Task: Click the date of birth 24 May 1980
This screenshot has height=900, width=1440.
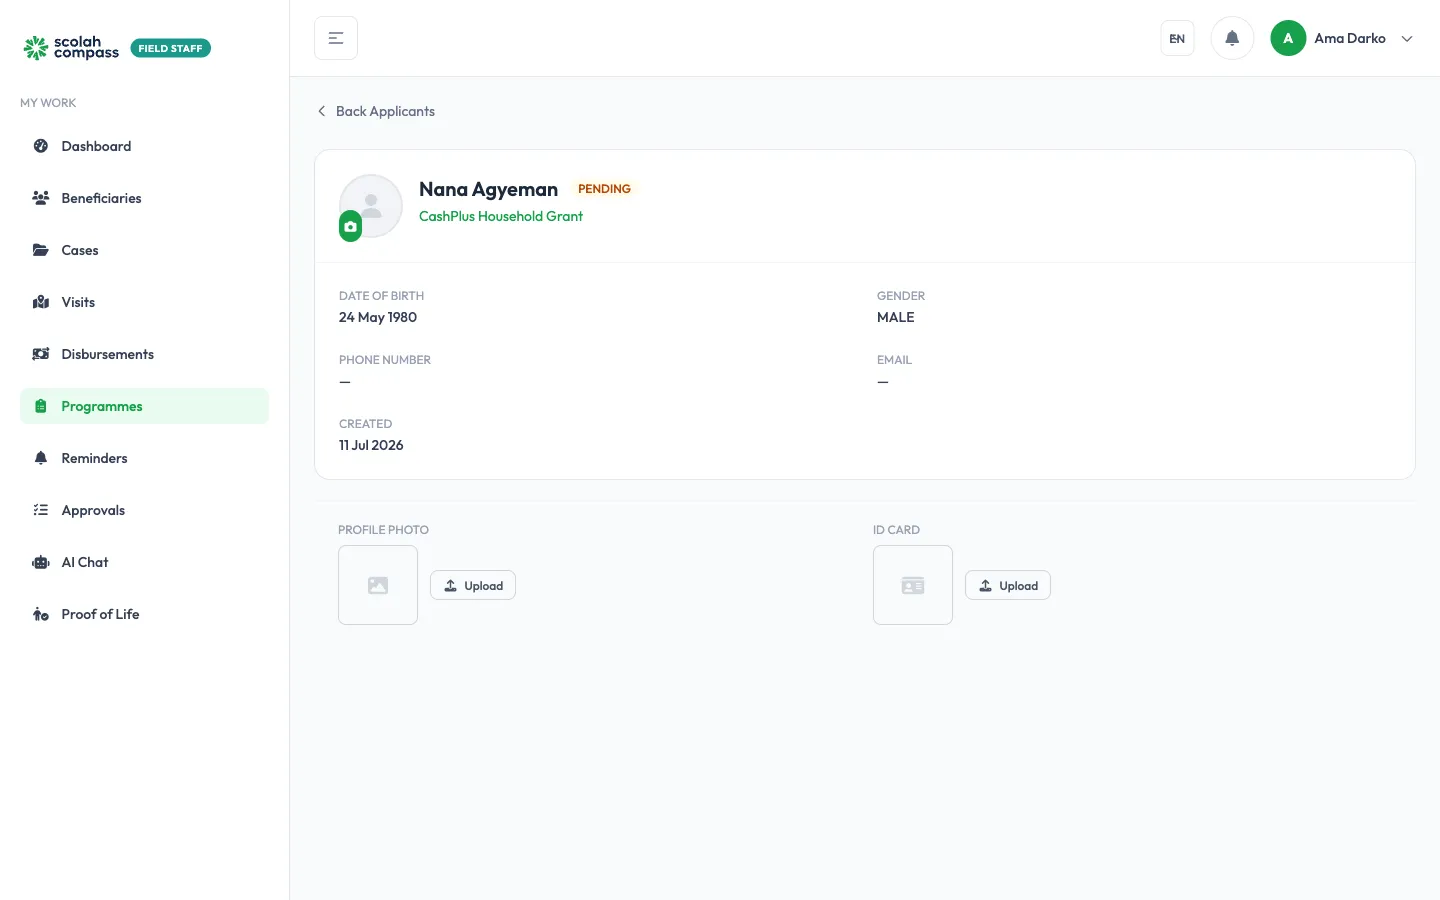Action: click(378, 317)
